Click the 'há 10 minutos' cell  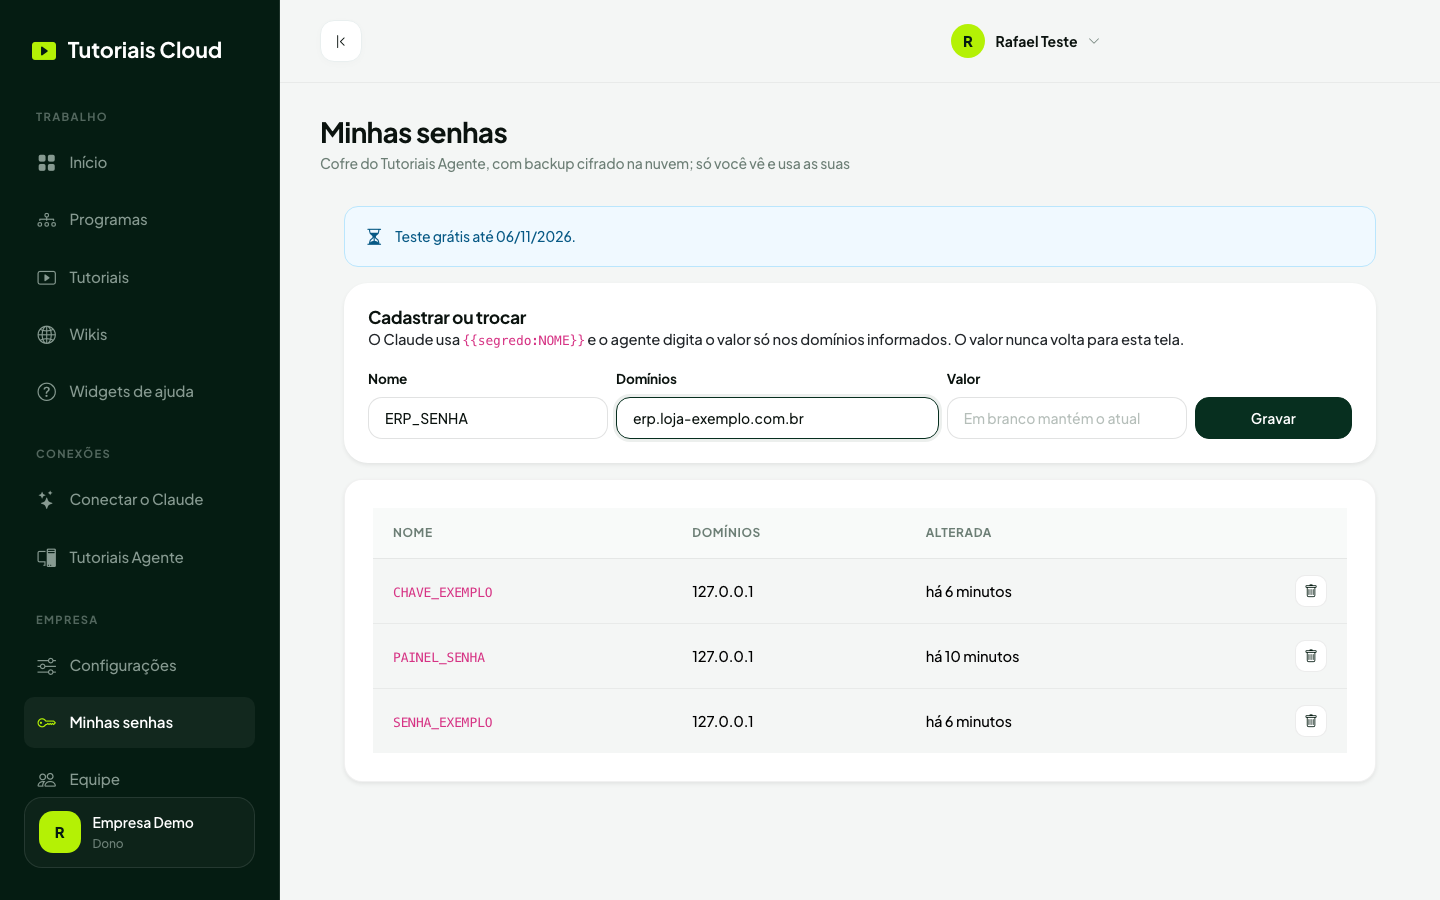pos(972,657)
